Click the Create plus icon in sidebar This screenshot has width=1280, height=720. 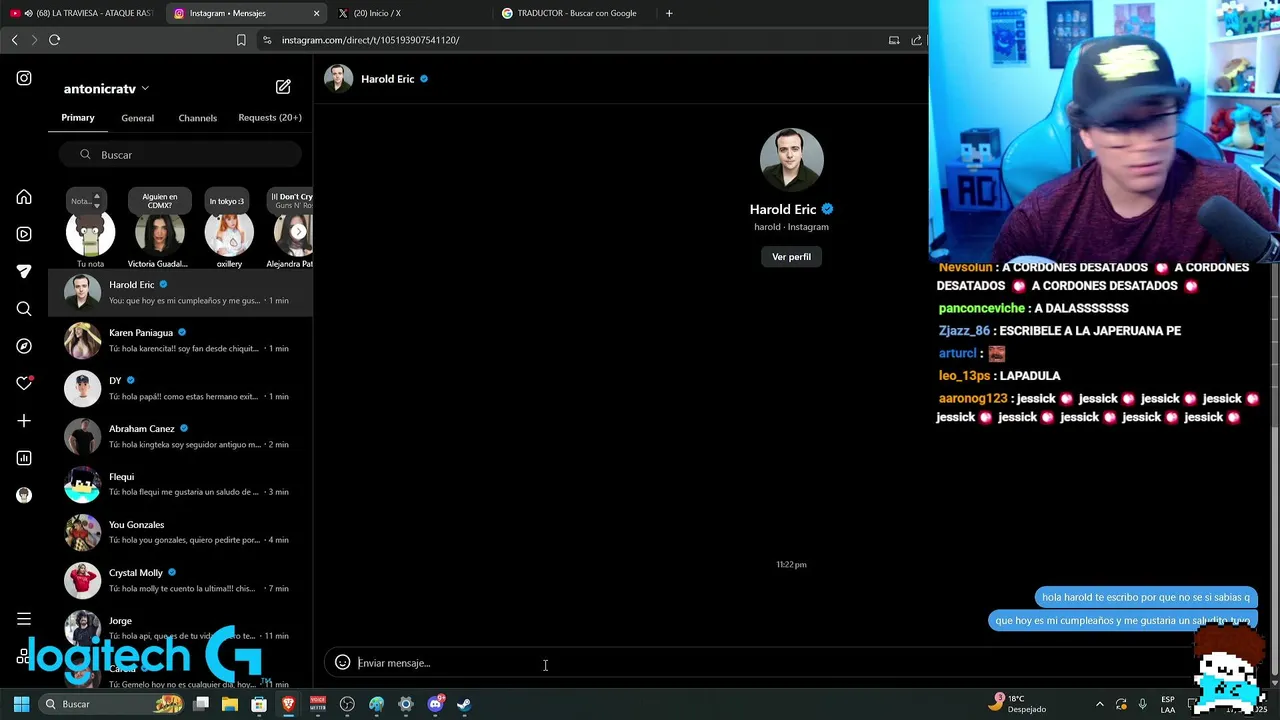pyautogui.click(x=24, y=421)
